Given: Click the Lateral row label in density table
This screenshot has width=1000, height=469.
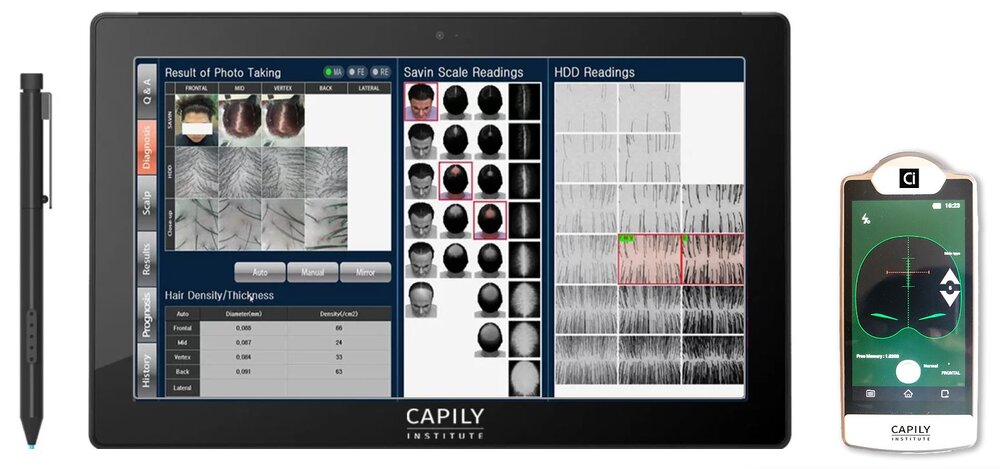Looking at the screenshot, I should [182, 388].
